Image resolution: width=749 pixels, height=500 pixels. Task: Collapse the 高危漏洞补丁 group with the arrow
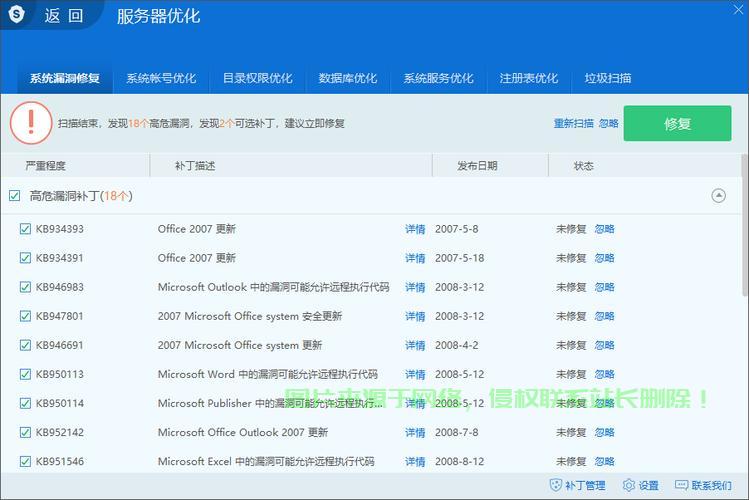coord(718,196)
